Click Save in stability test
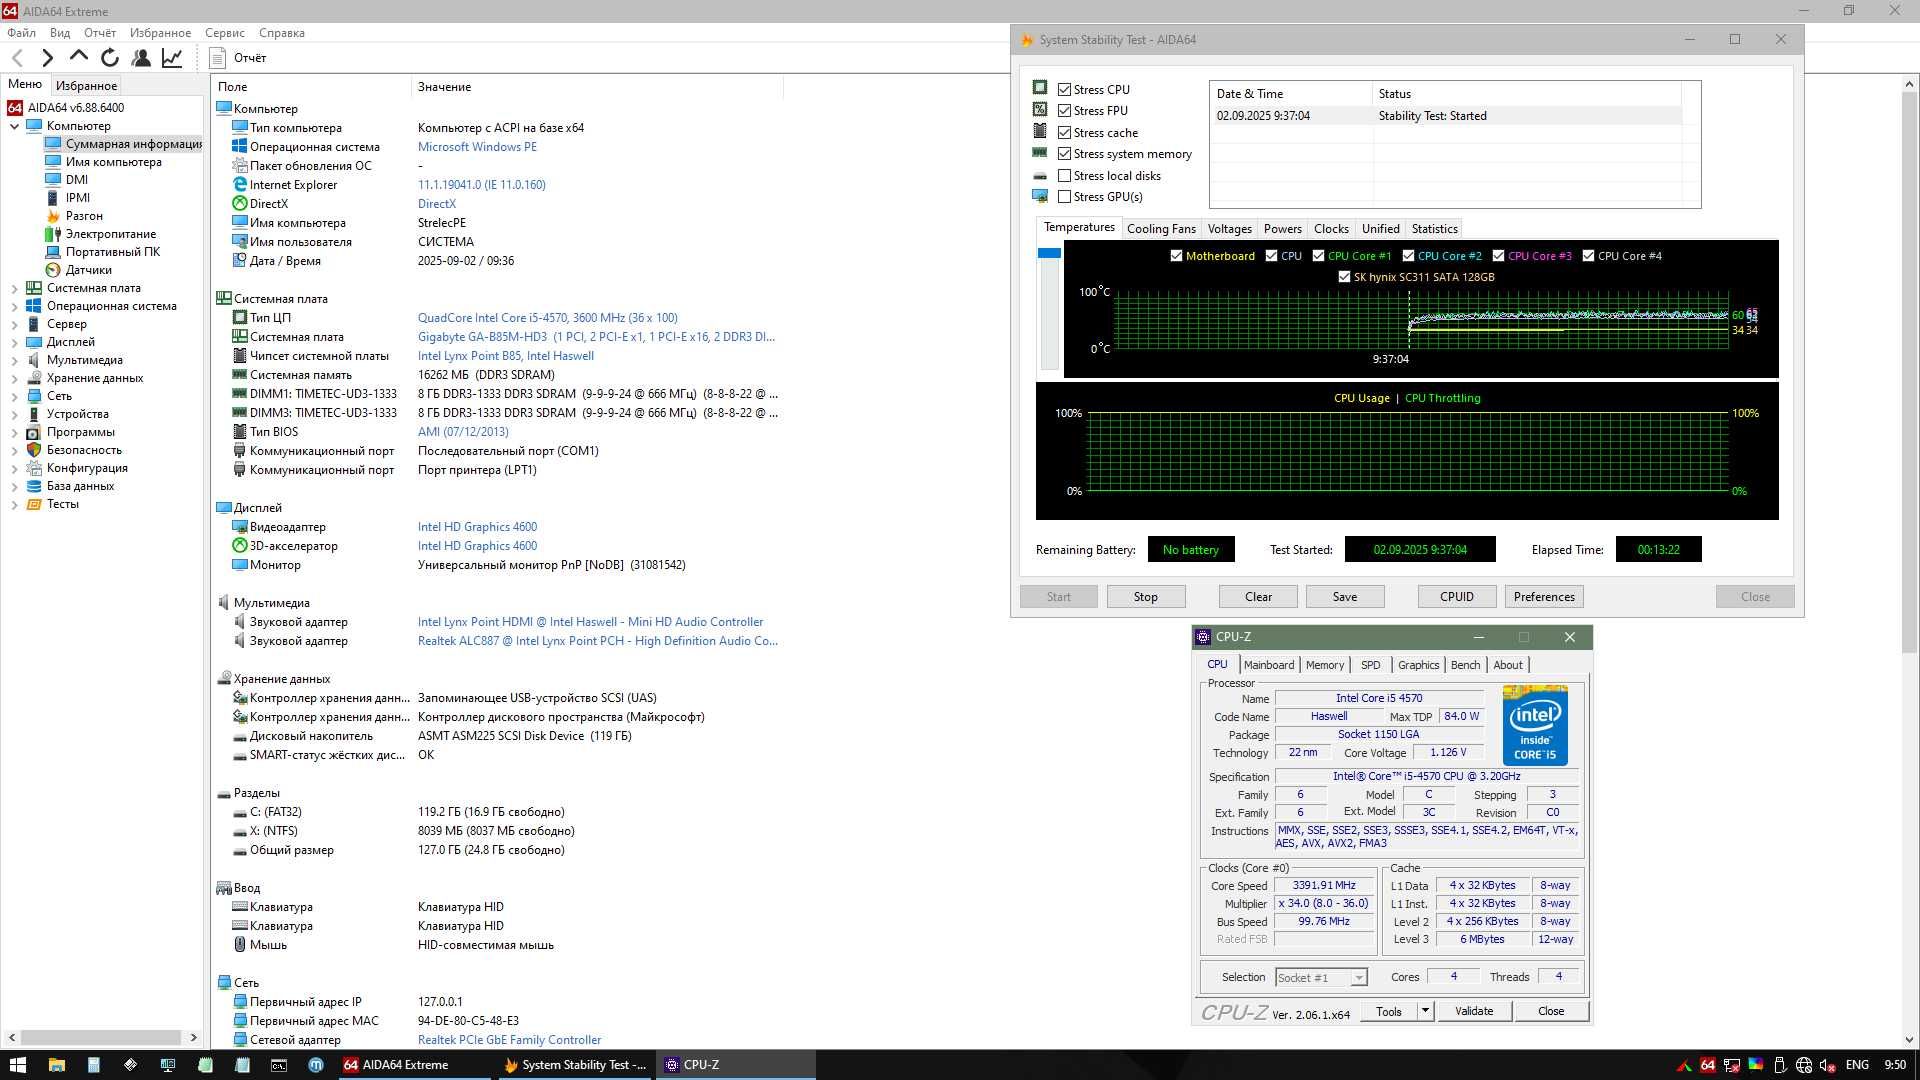 pyautogui.click(x=1345, y=597)
